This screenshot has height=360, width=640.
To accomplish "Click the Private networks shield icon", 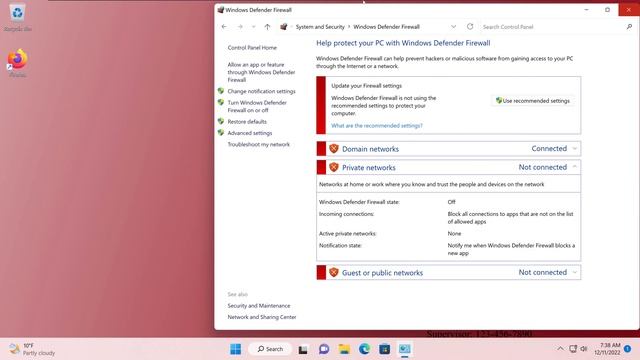I will click(333, 167).
